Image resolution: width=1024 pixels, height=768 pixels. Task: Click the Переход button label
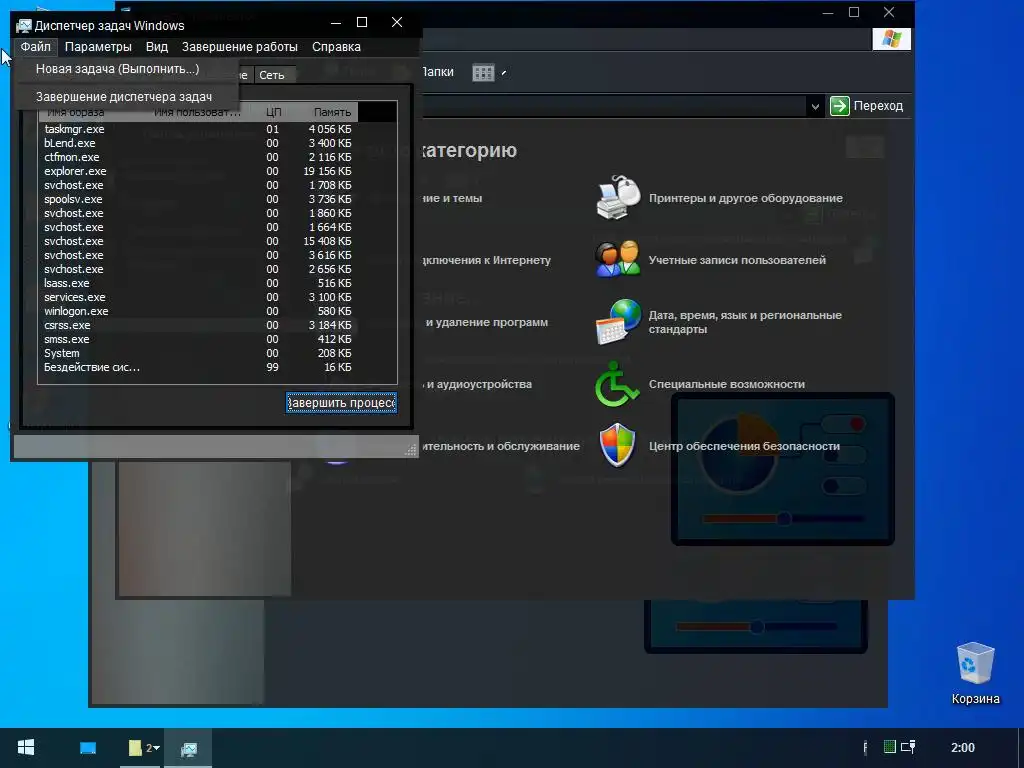[x=878, y=106]
